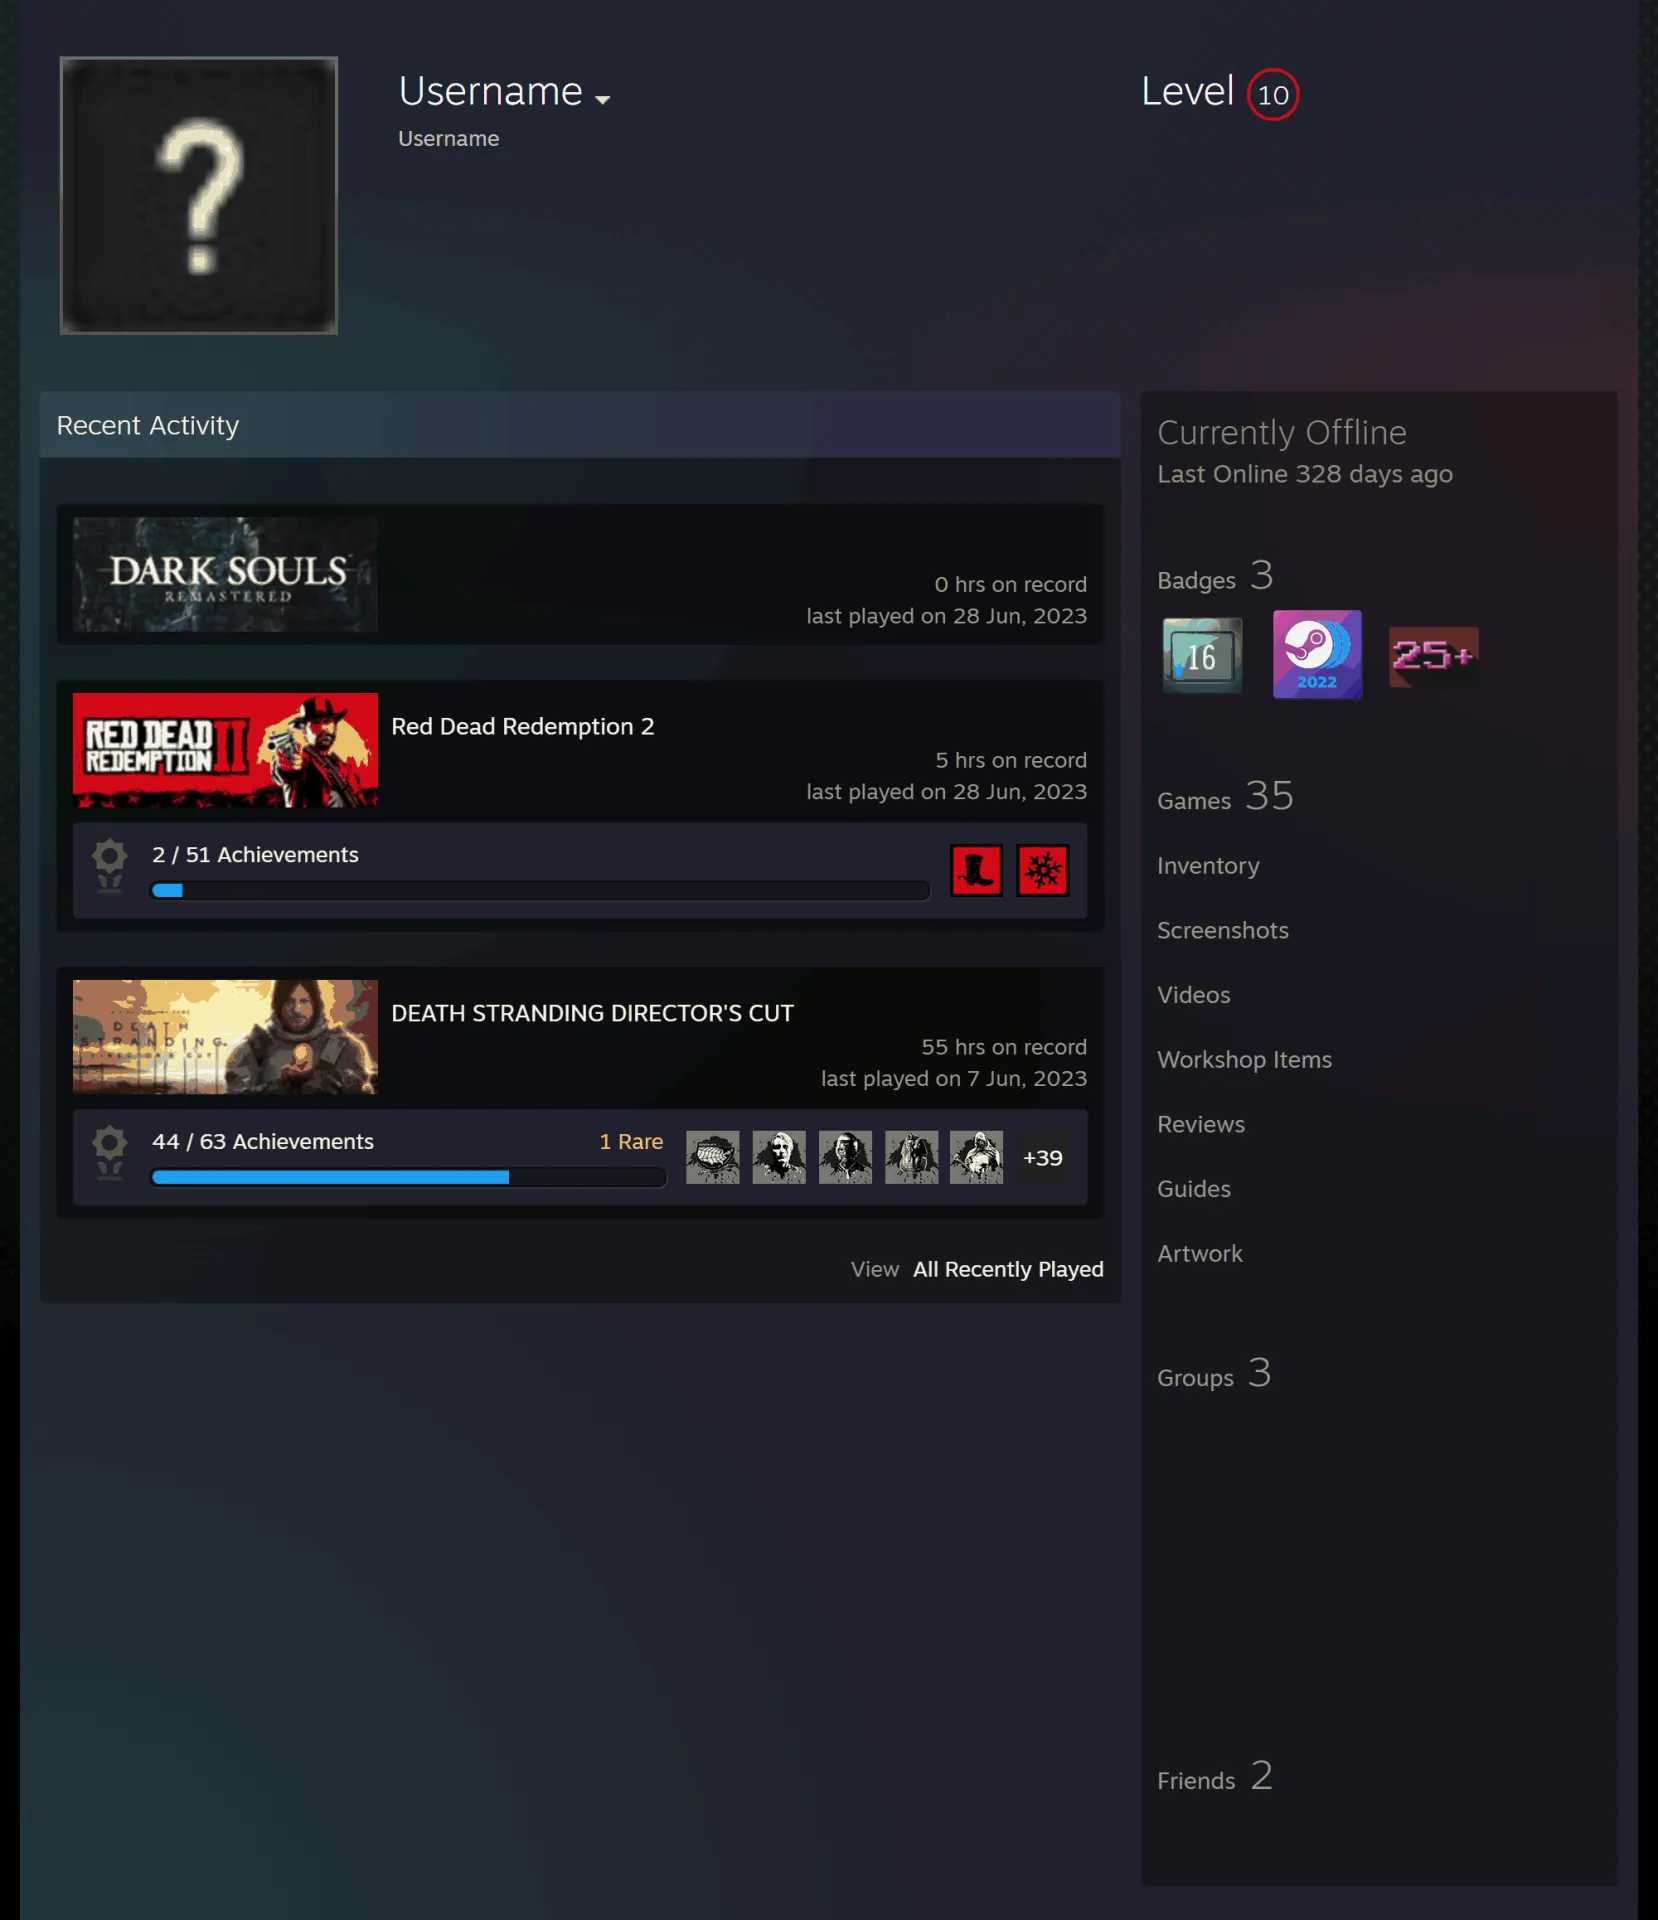The height and width of the screenshot is (1920, 1658).
Task: Open Red Dead Redemption 2 game banner
Action: click(226, 750)
